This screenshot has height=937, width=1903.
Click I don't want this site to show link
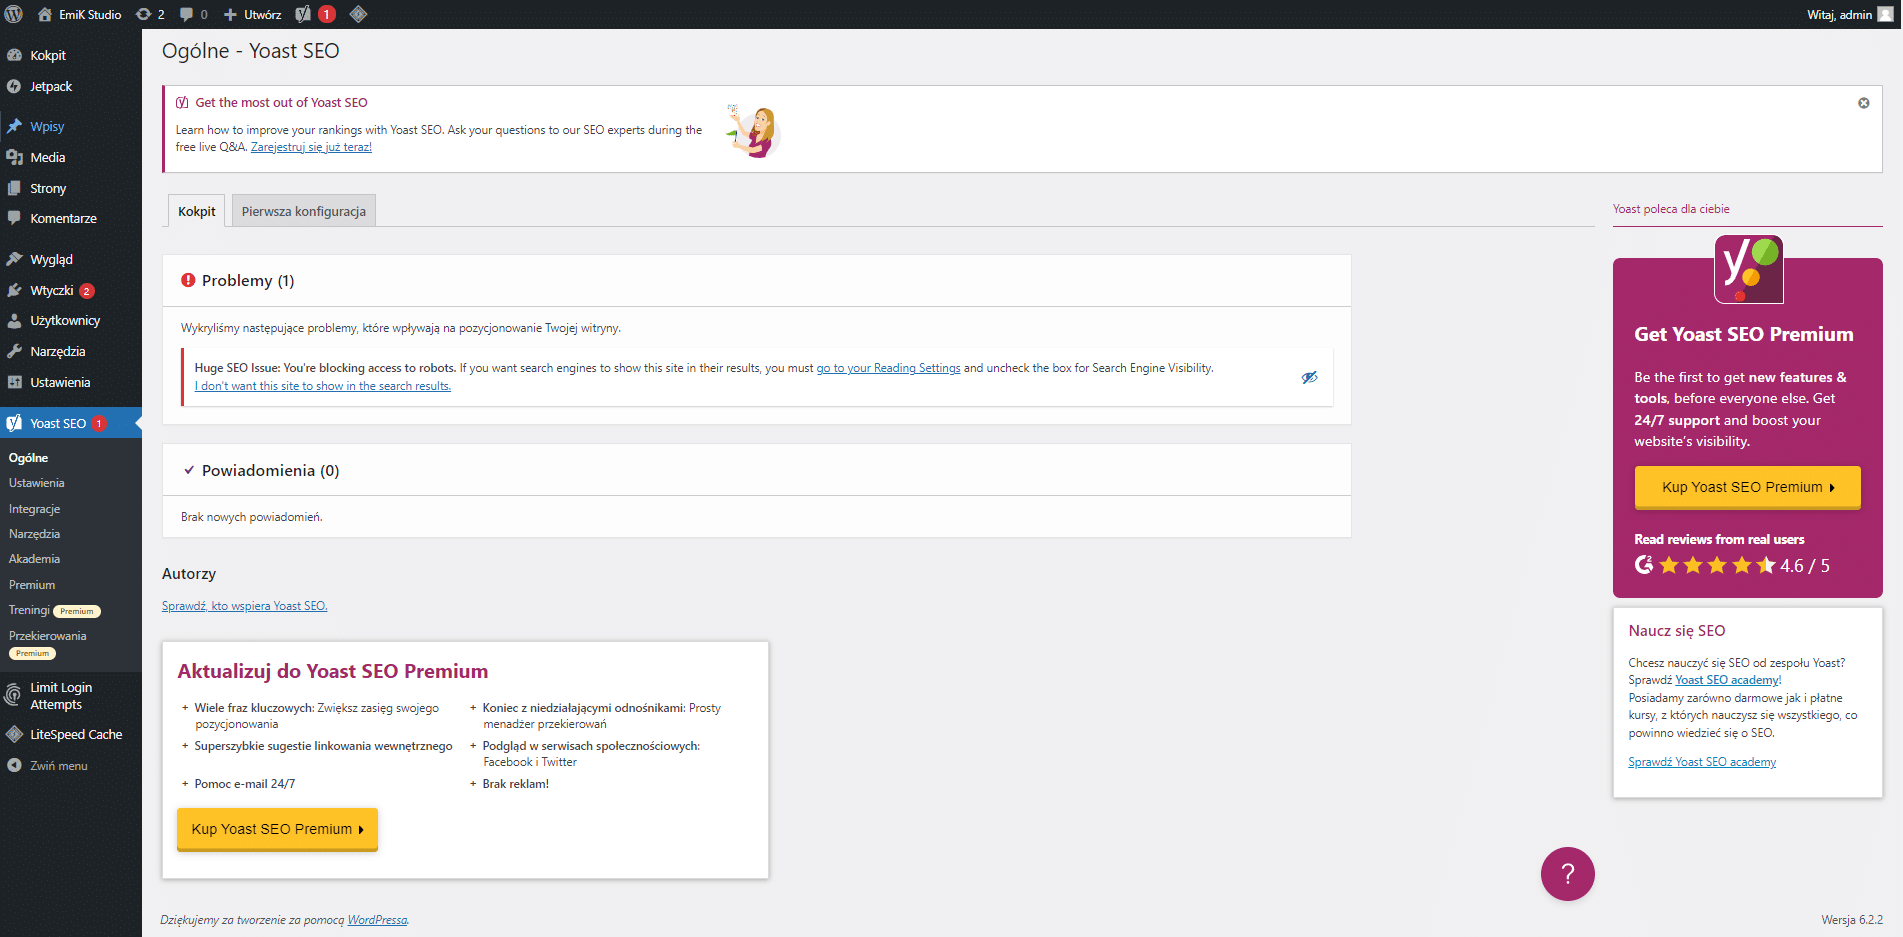[323, 386]
